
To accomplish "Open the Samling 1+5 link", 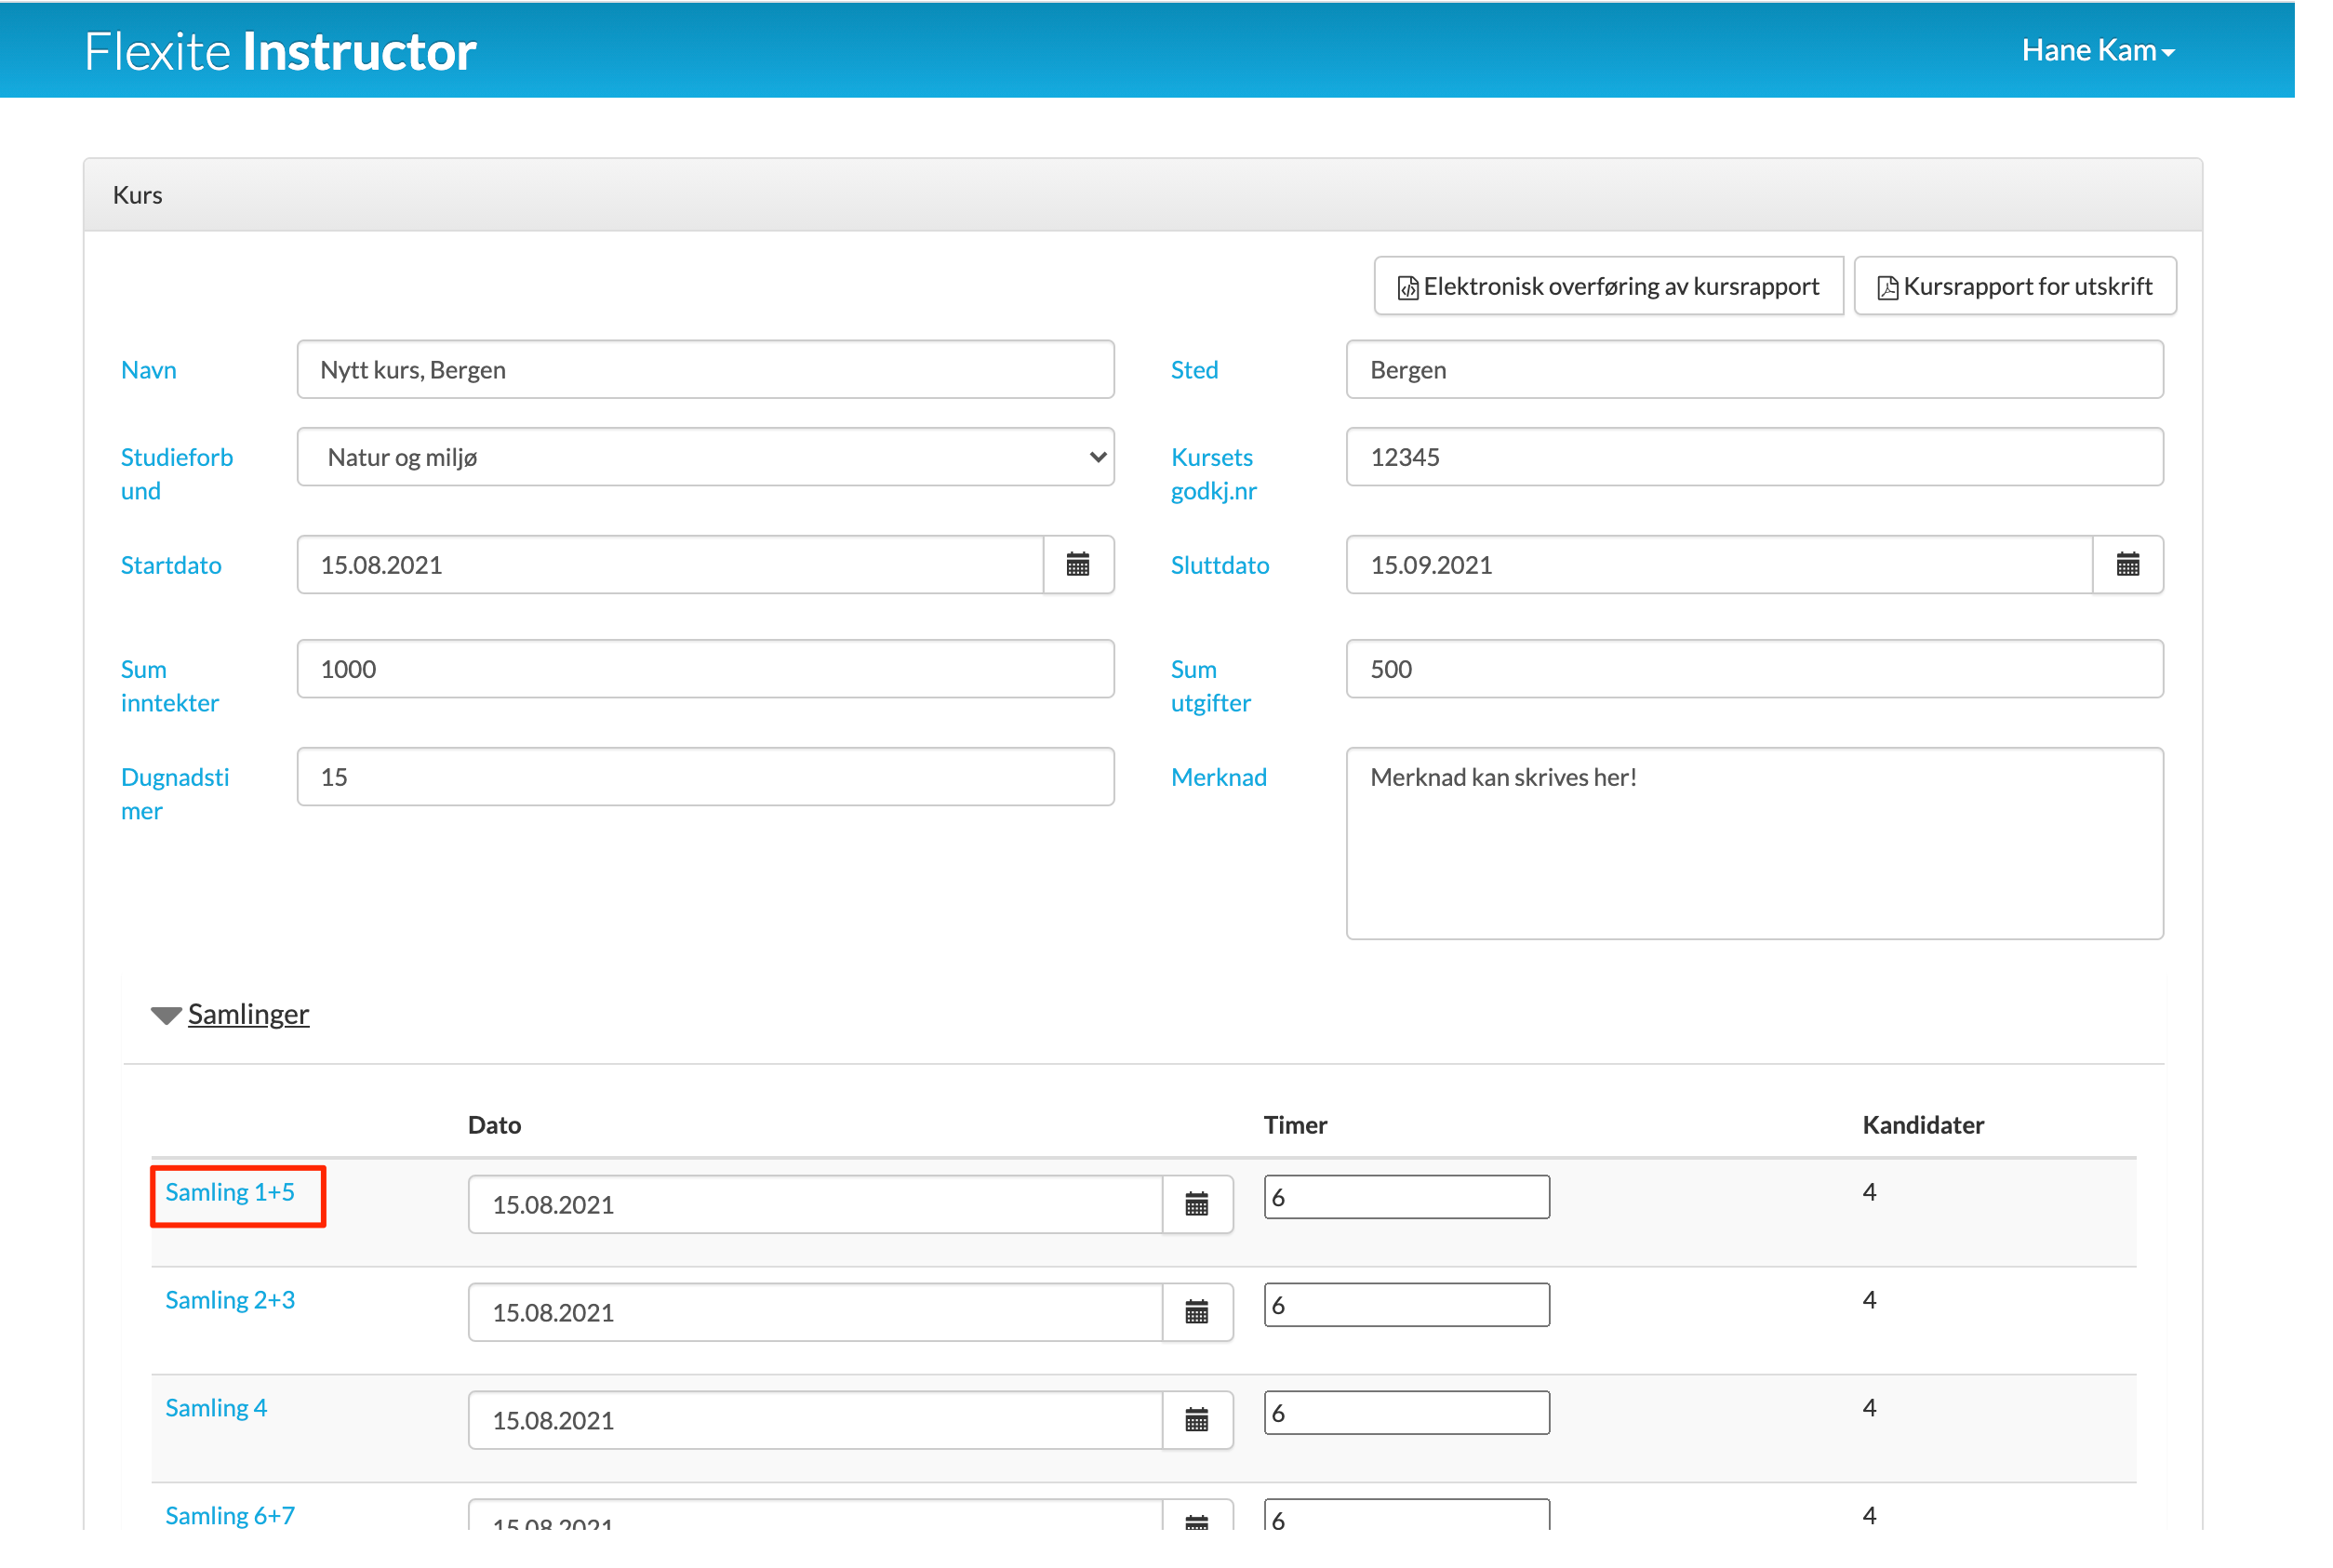I will coord(230,1192).
